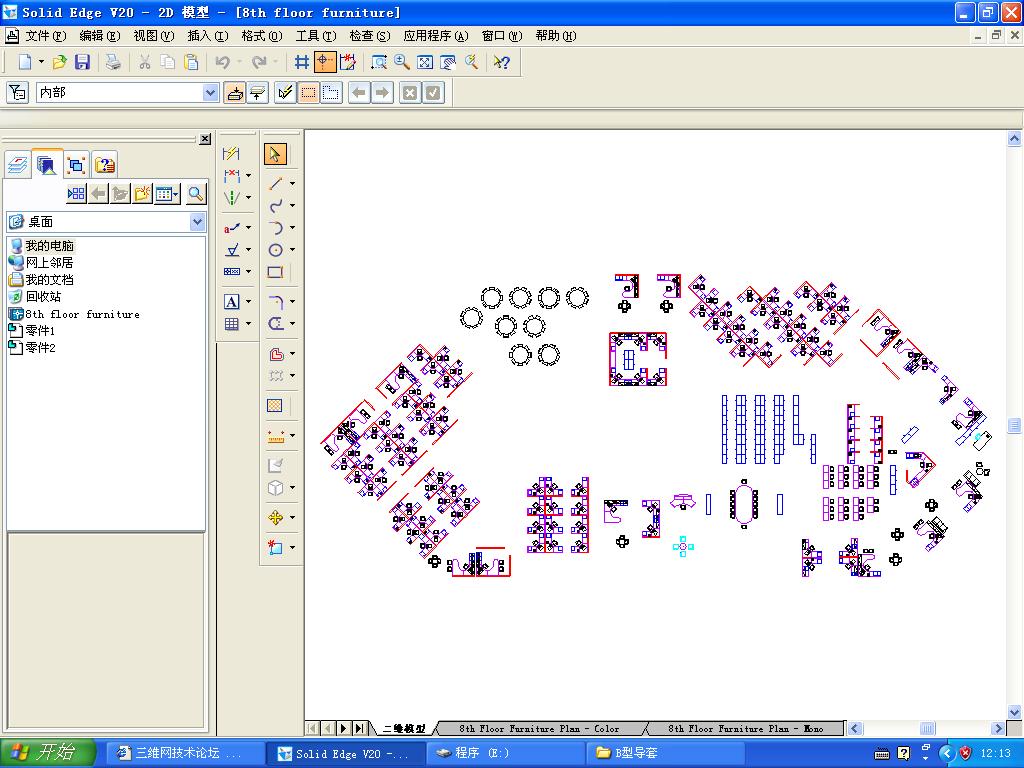This screenshot has width=1024, height=768.
Task: Switch to the 三维网技术论坛 taskbar window
Action: pos(185,754)
